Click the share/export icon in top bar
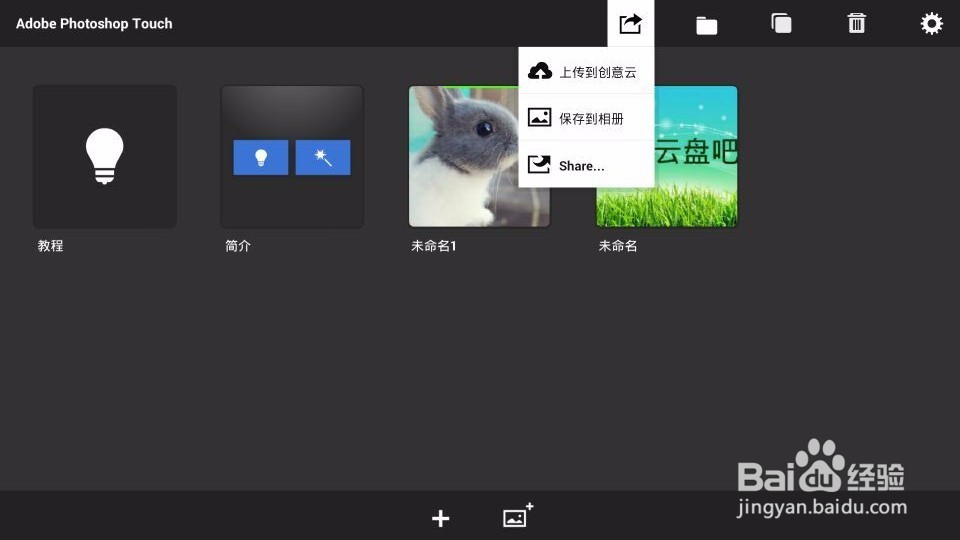 click(631, 23)
